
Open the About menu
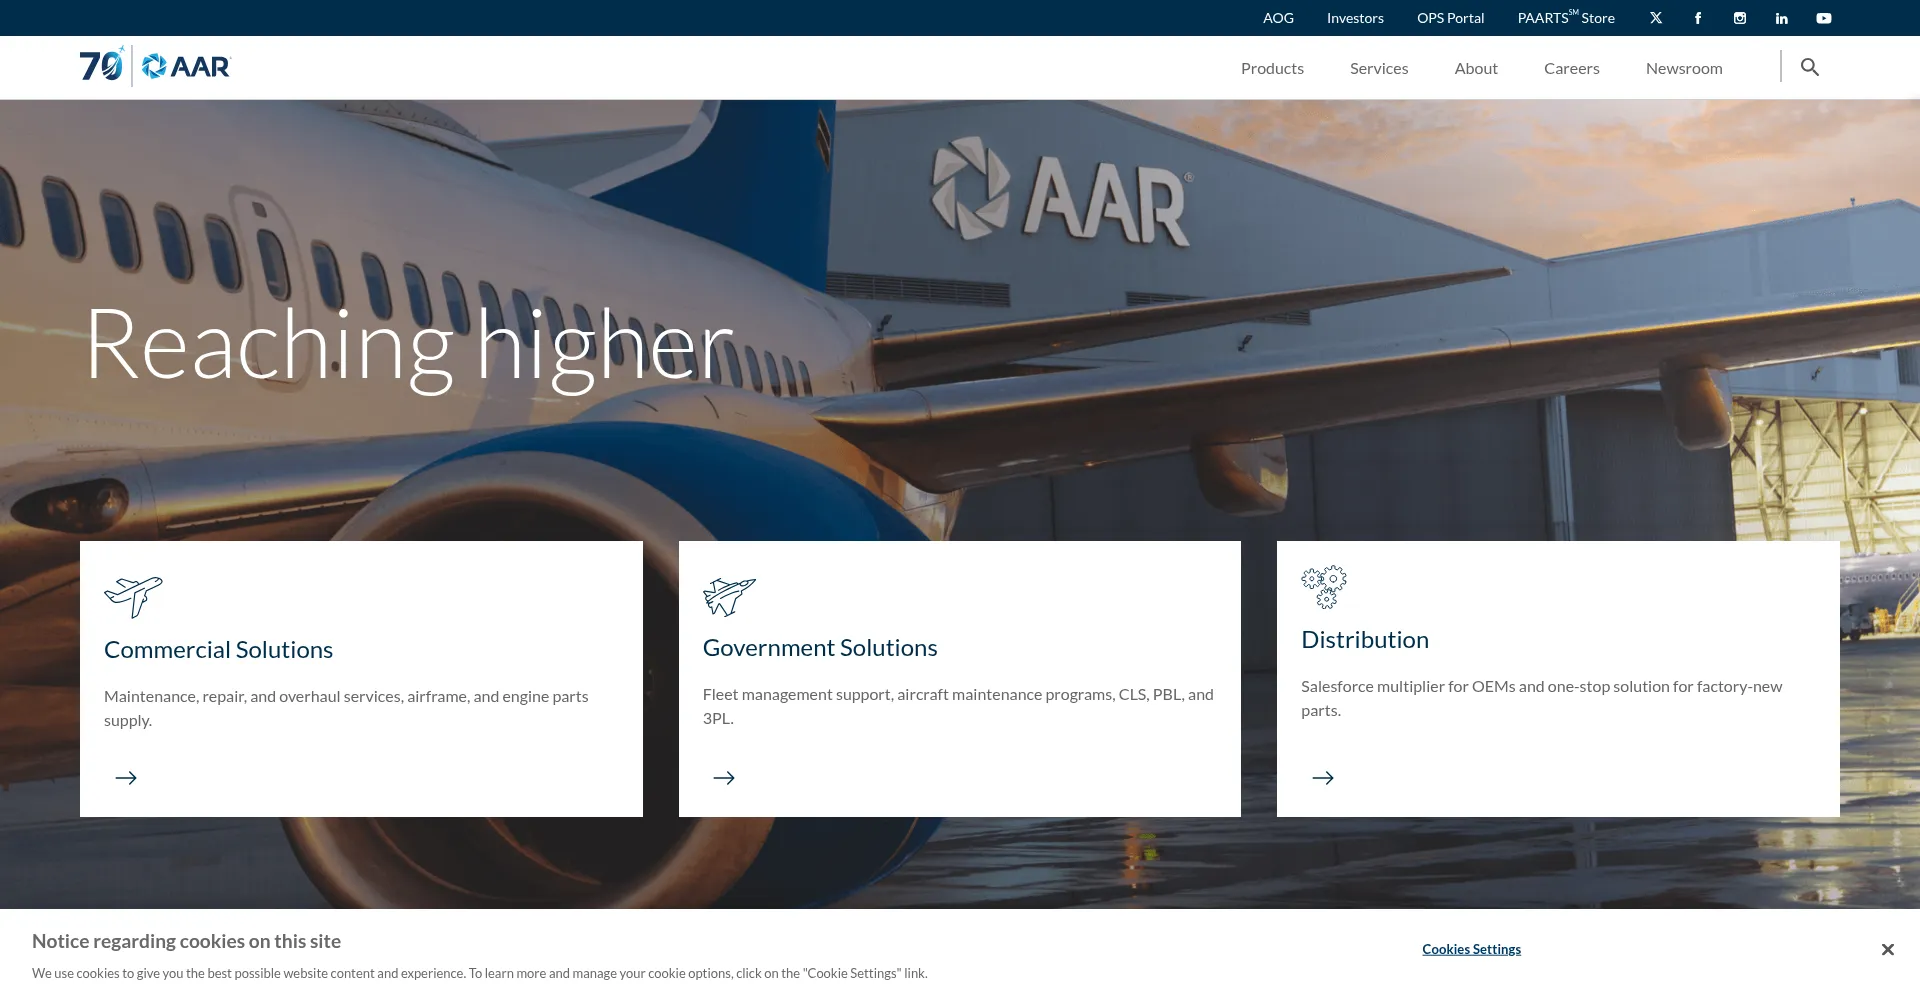1476,68
